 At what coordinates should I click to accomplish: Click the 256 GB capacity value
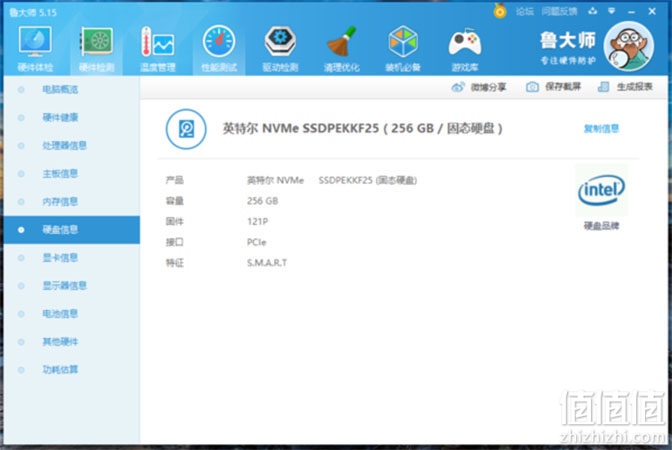click(262, 201)
